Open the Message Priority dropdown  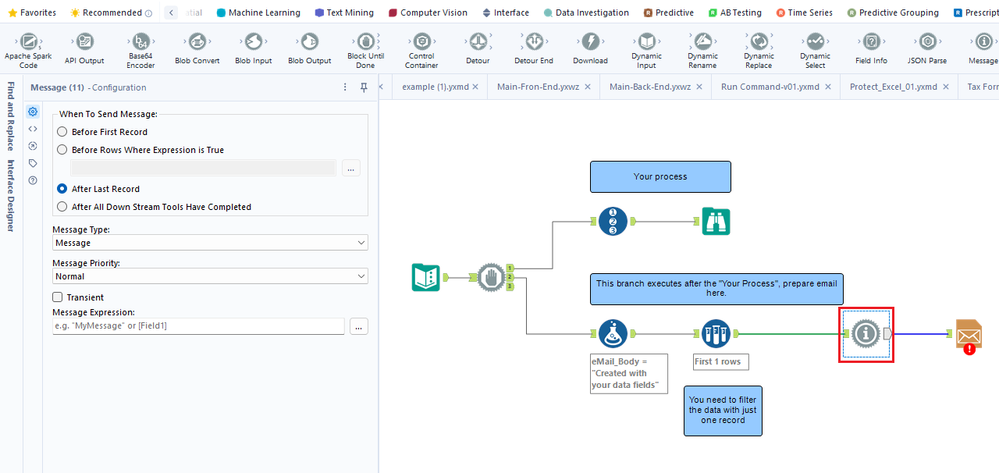click(210, 277)
